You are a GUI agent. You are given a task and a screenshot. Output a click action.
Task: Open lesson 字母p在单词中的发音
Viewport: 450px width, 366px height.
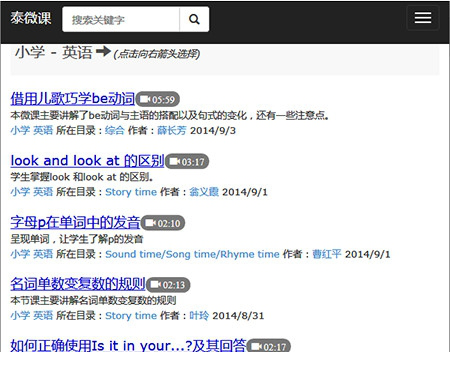point(75,222)
